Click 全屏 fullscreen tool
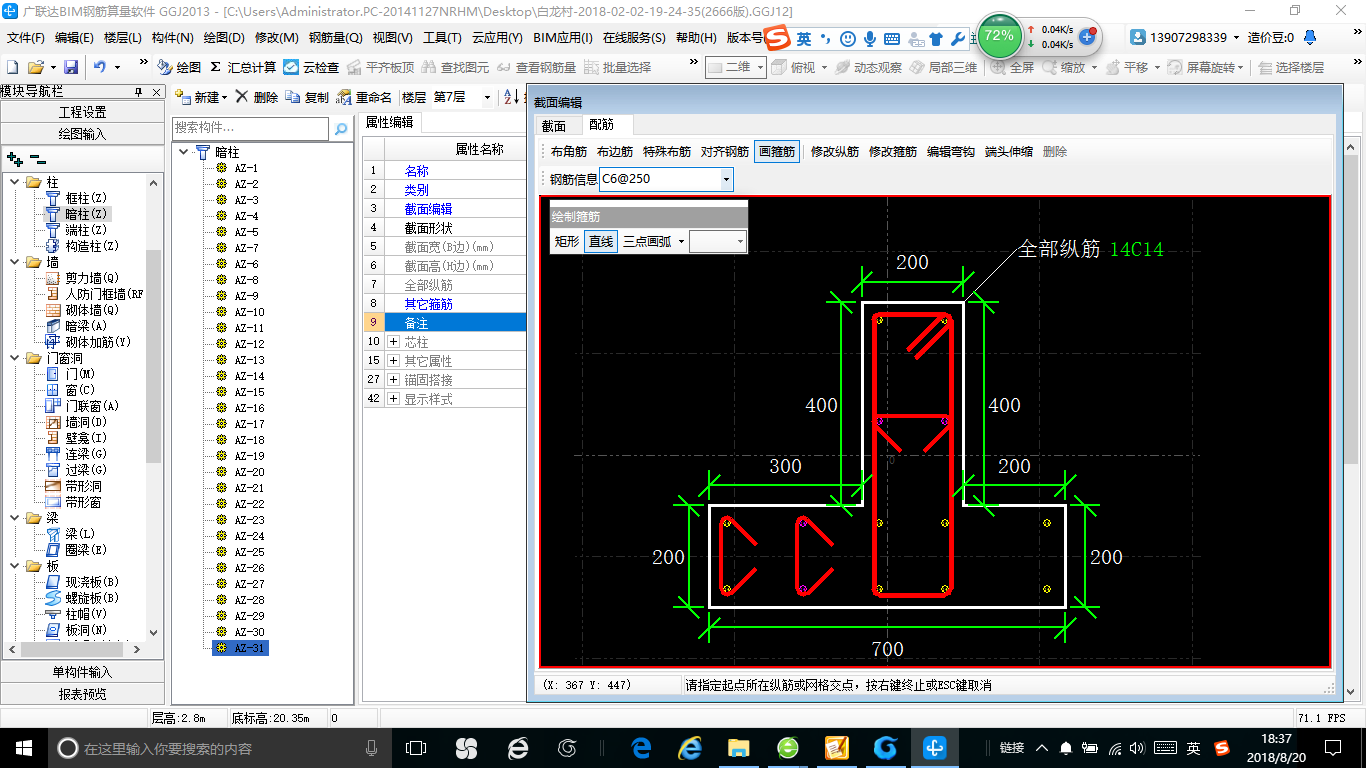The image size is (1366, 768). click(1011, 67)
